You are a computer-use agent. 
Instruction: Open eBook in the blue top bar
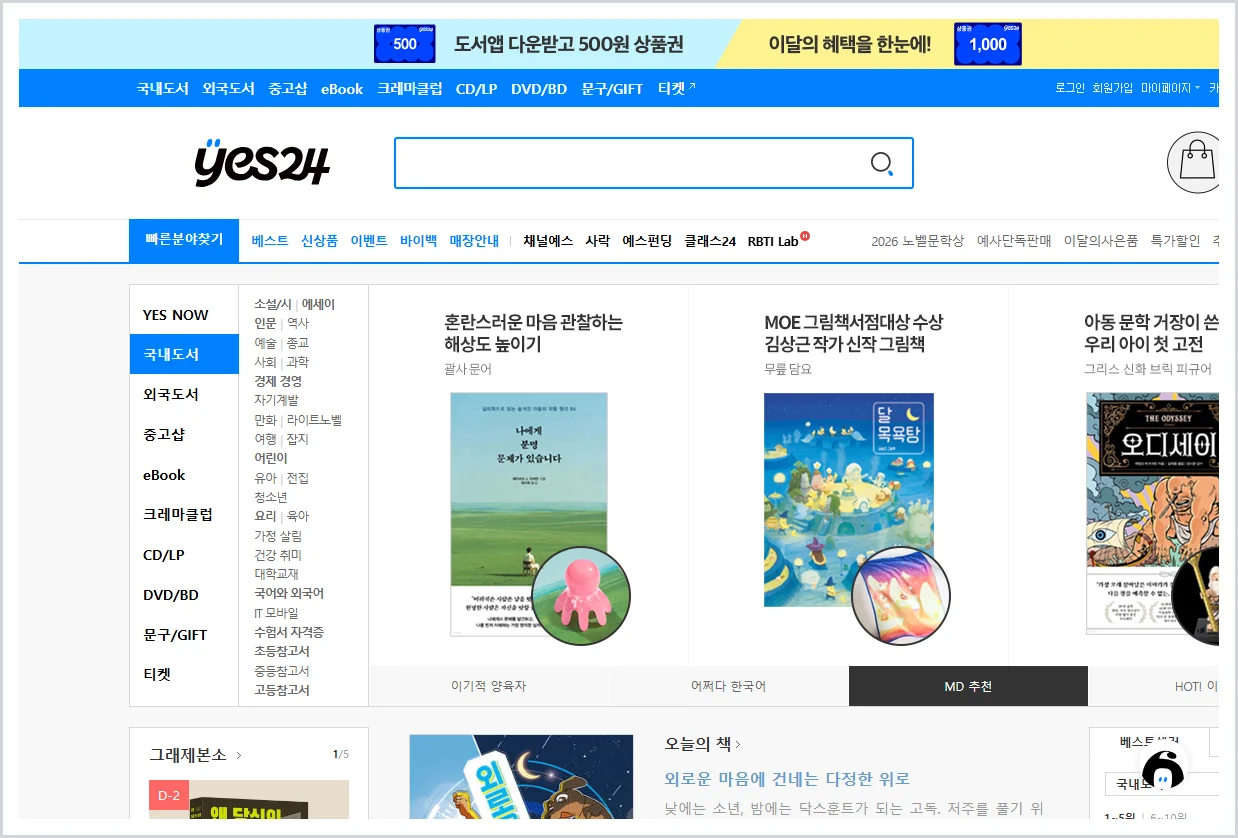pos(342,89)
